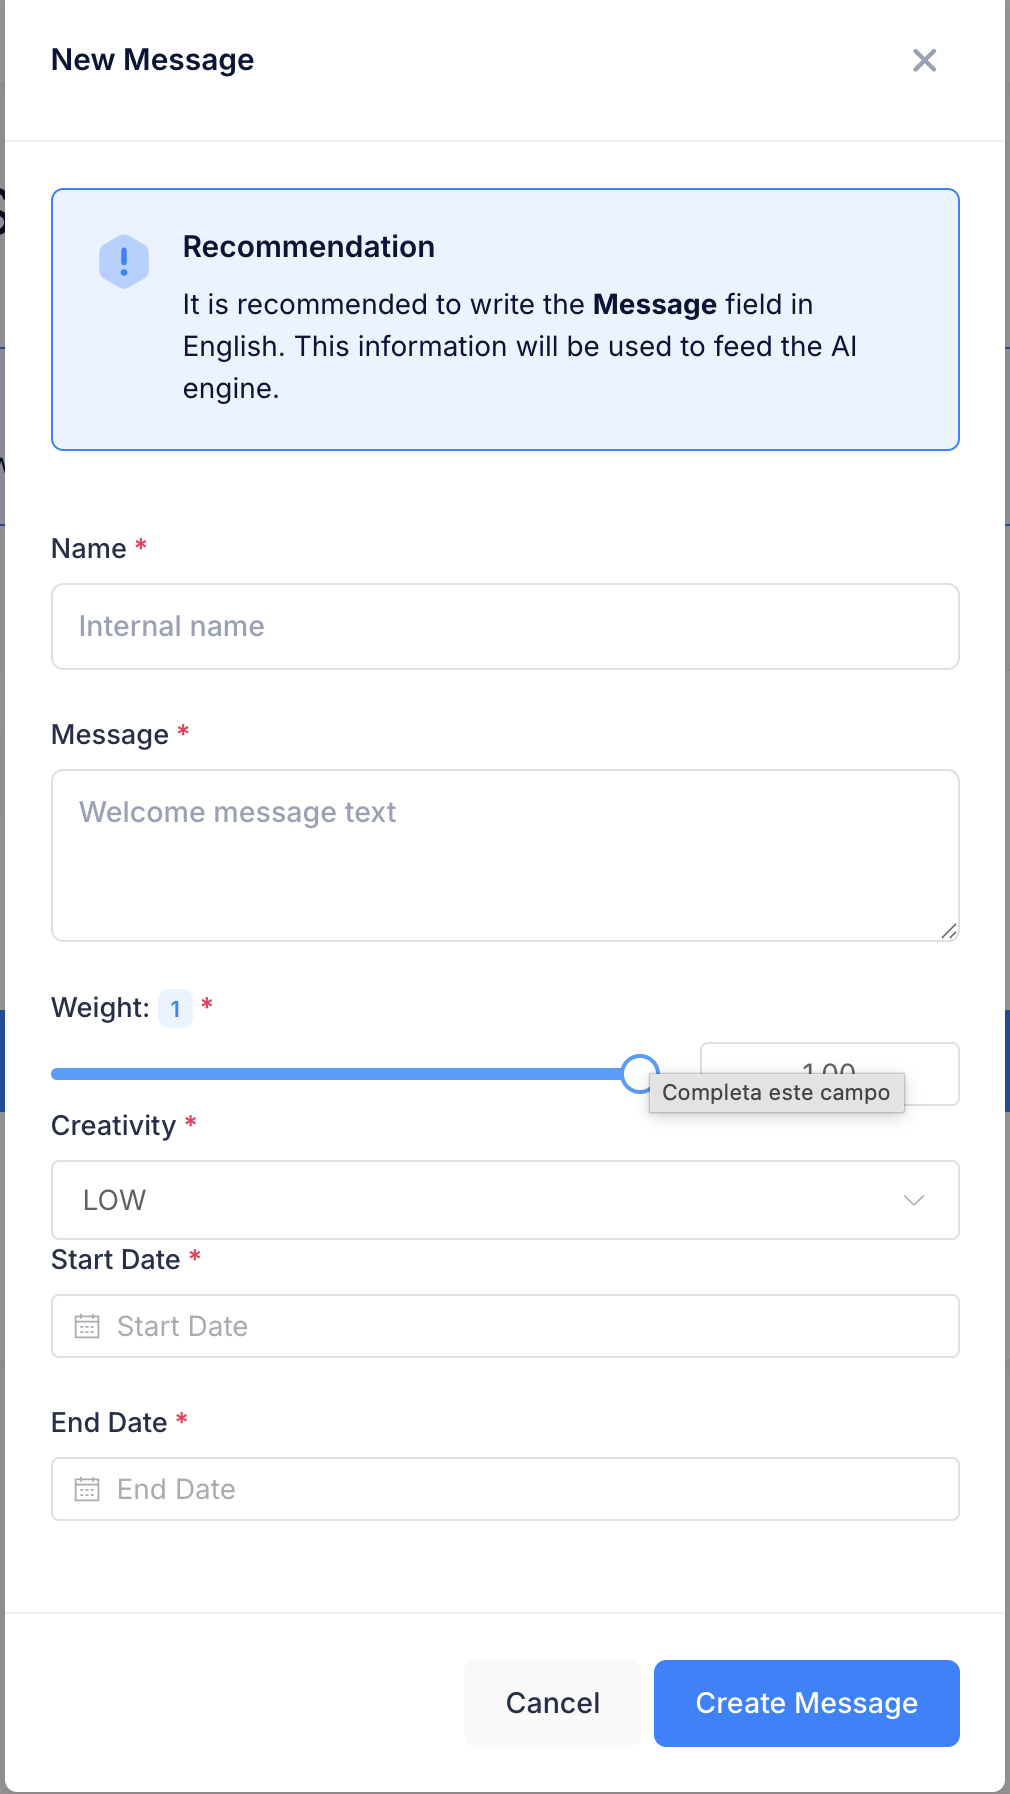This screenshot has width=1010, height=1794.
Task: Click the Start Date calendar icon
Action: pyautogui.click(x=88, y=1326)
